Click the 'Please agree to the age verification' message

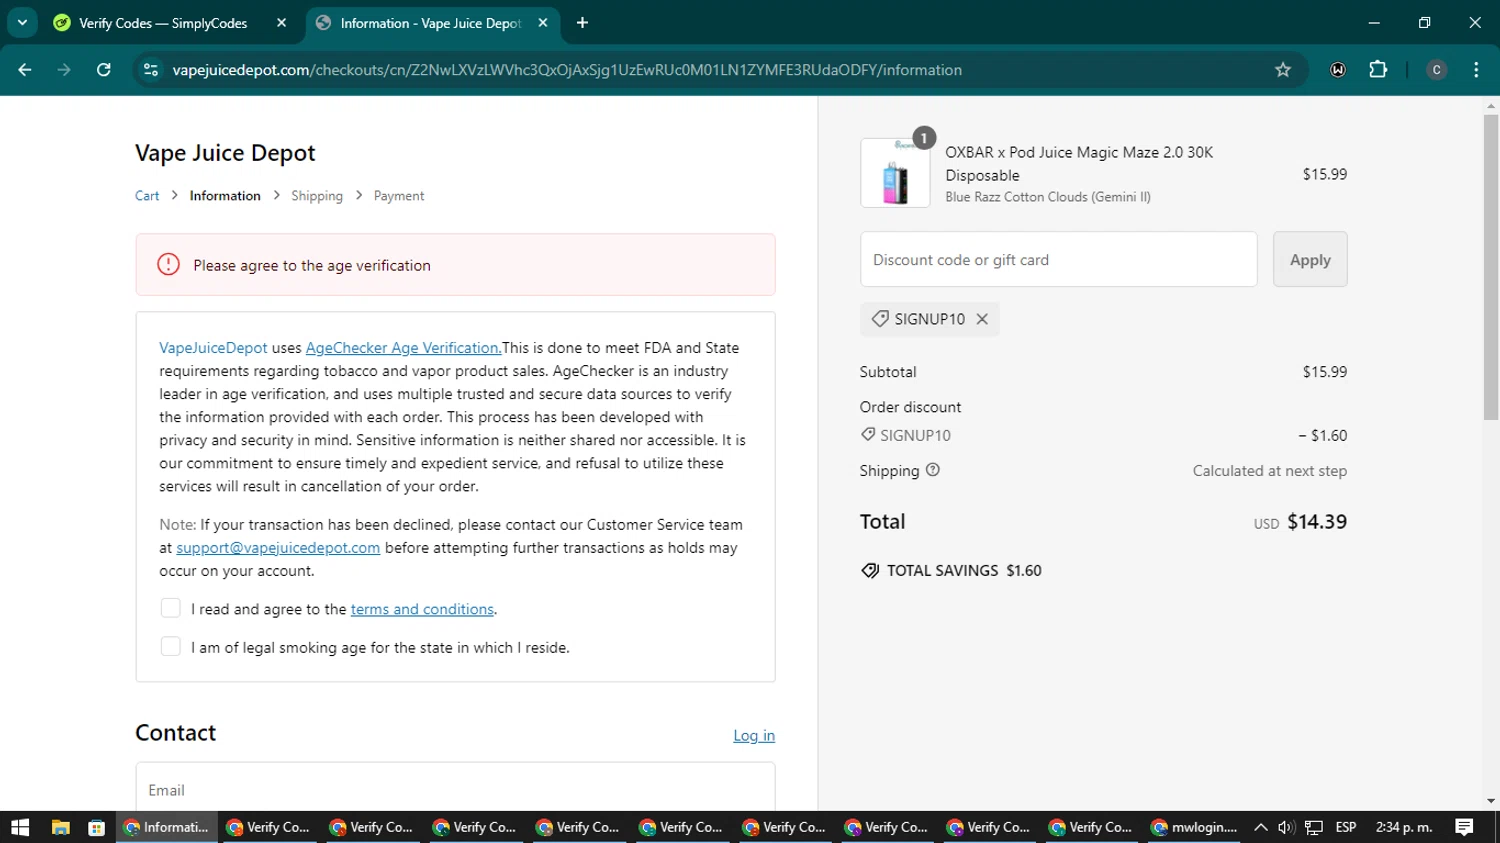click(312, 265)
